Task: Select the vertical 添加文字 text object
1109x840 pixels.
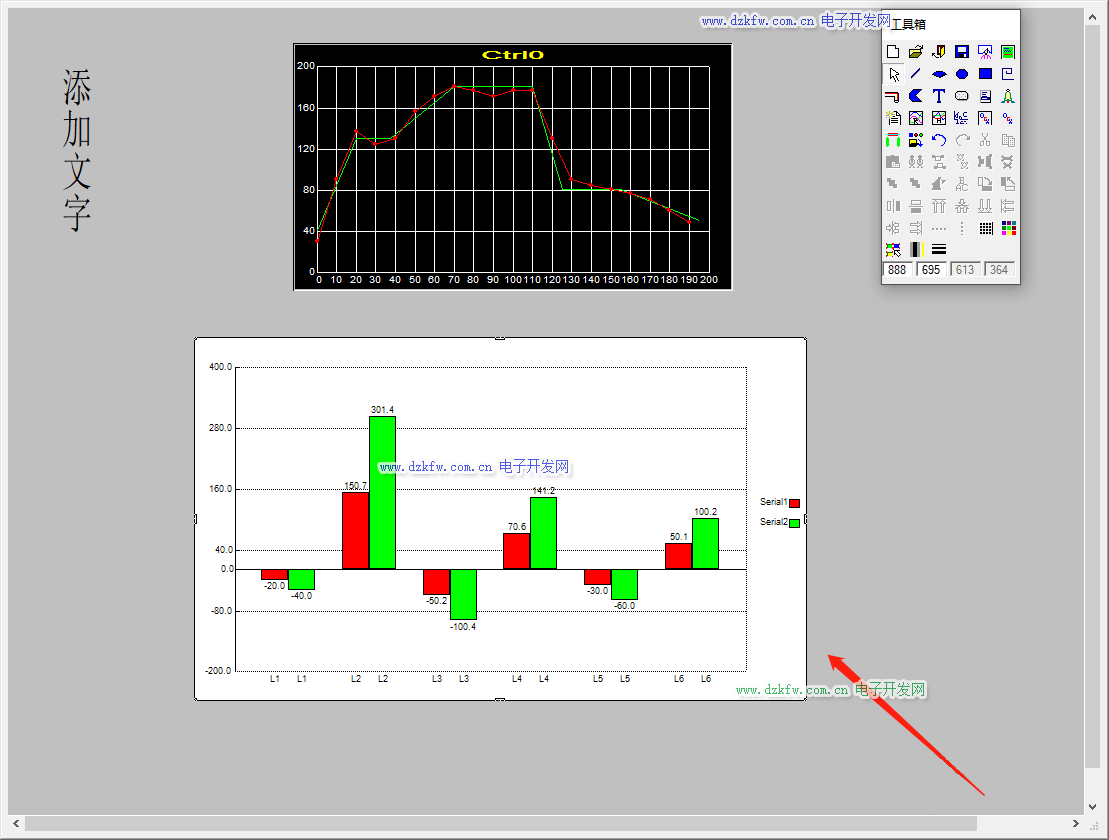Action: (x=77, y=150)
